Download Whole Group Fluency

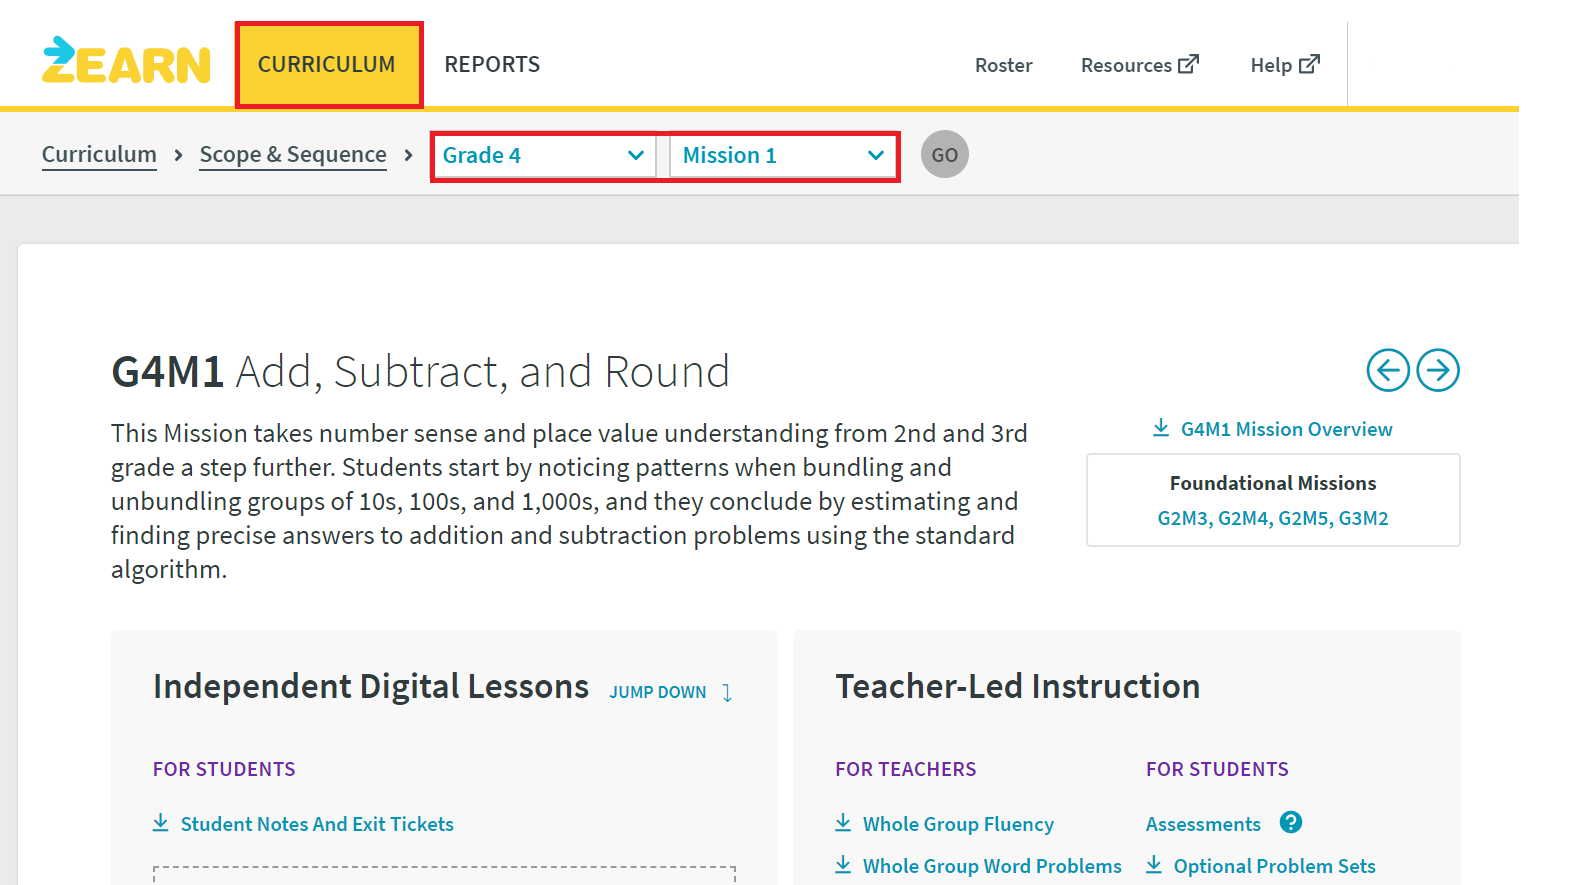[944, 824]
